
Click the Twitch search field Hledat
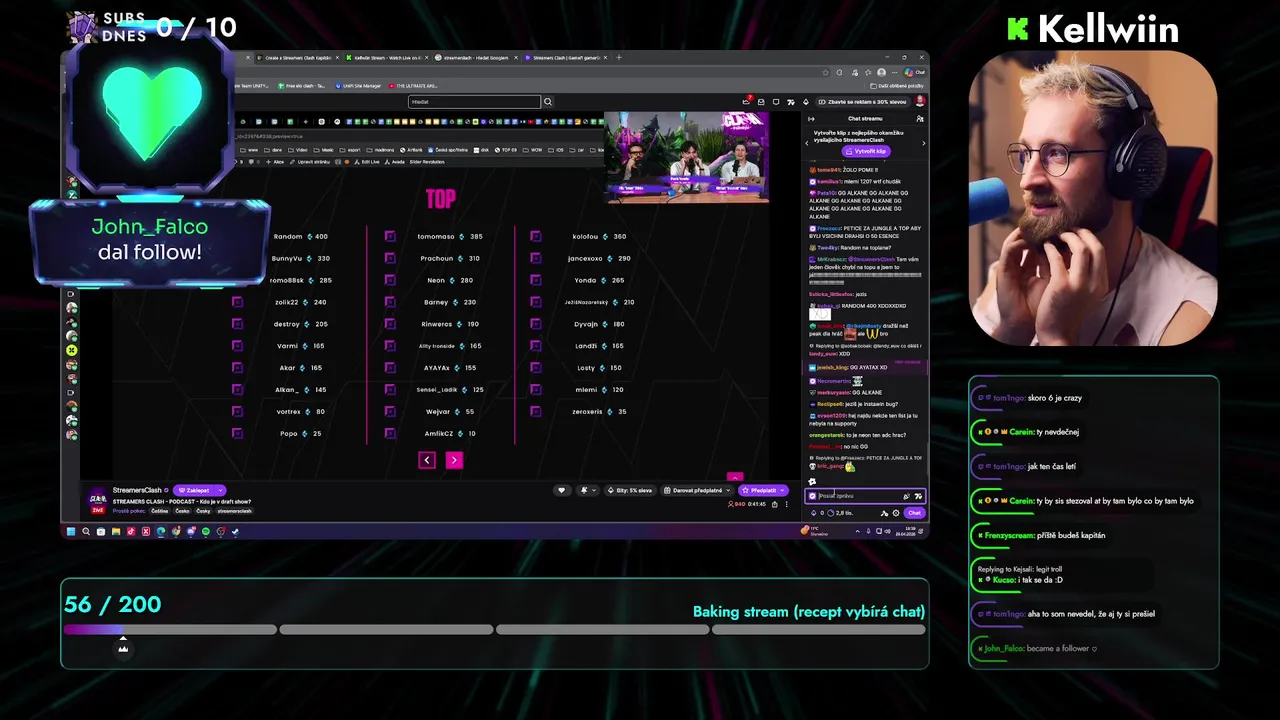point(474,102)
